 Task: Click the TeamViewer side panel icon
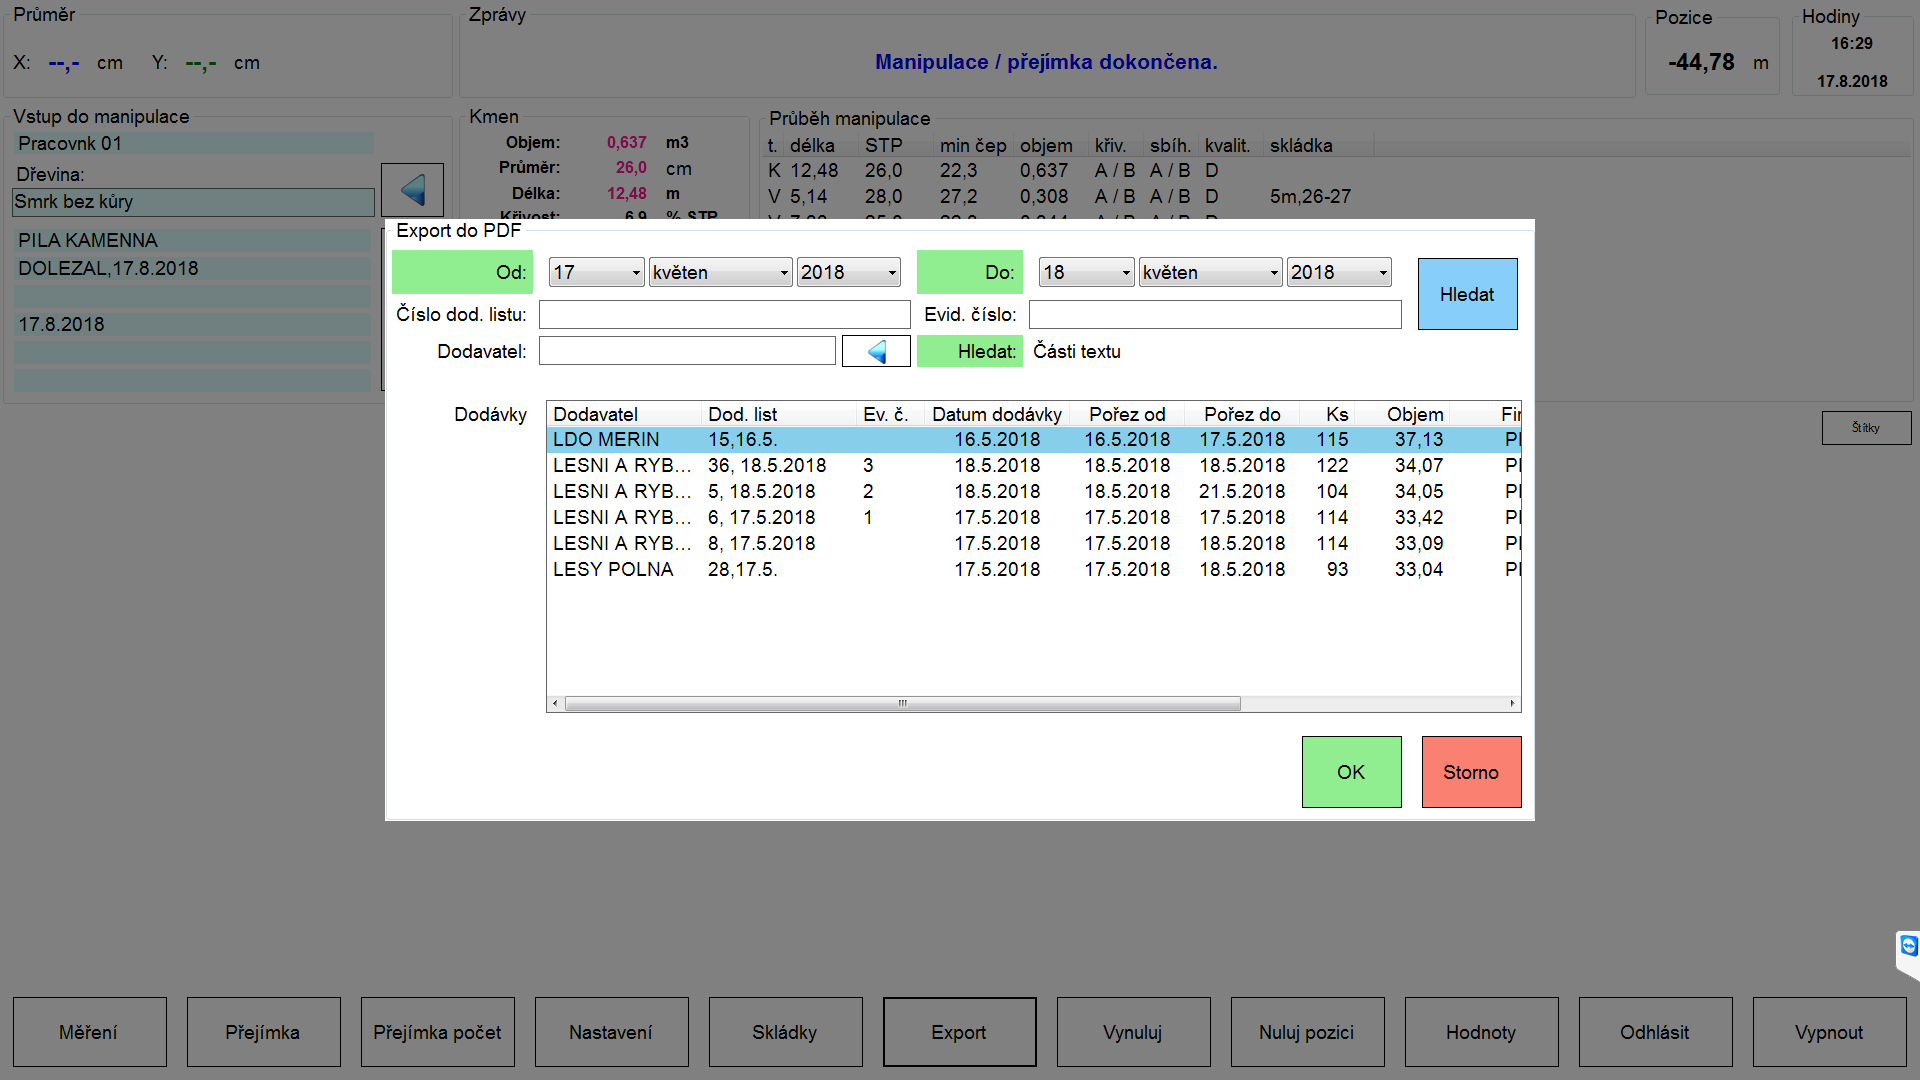click(1908, 946)
